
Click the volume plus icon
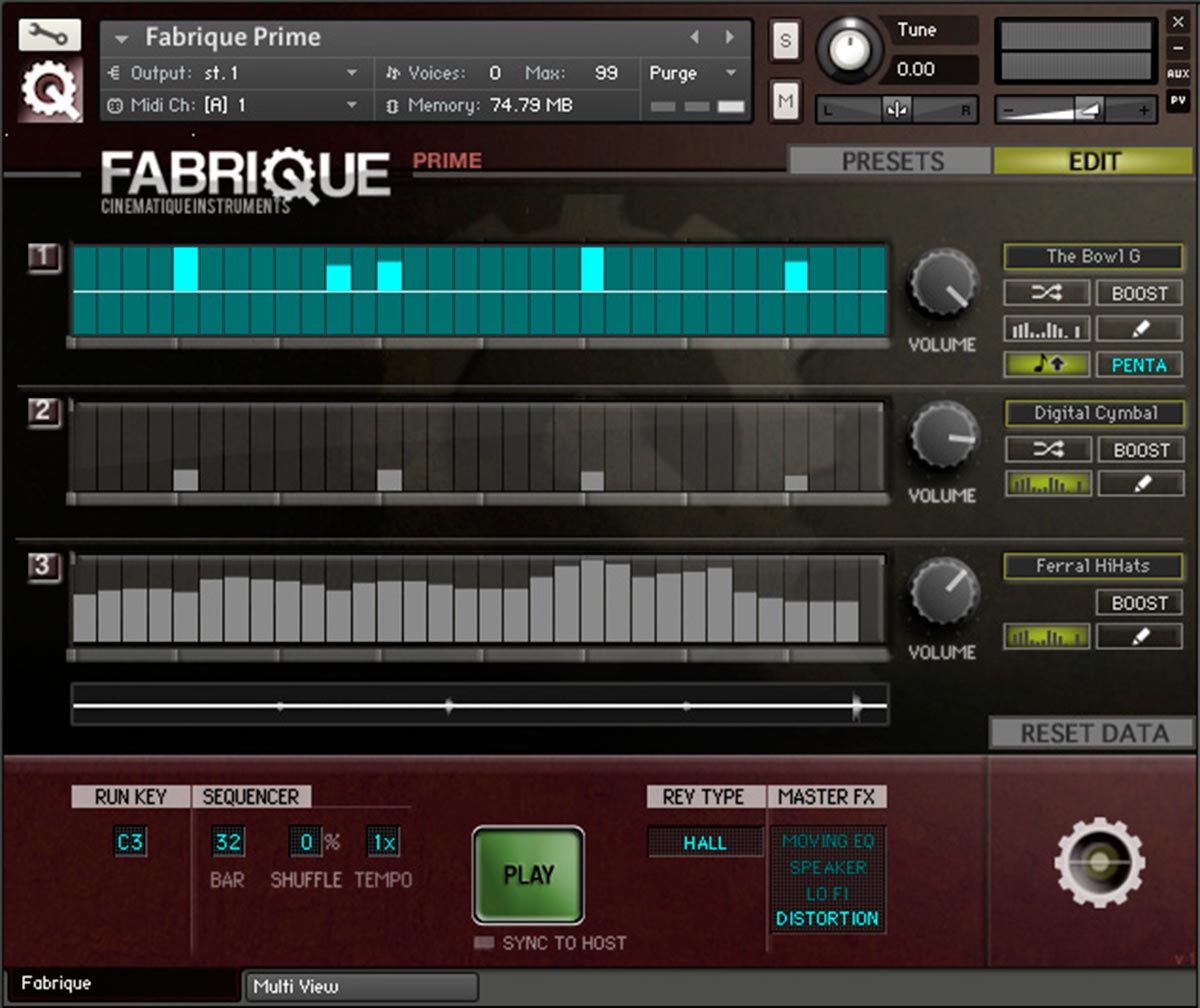(1143, 111)
